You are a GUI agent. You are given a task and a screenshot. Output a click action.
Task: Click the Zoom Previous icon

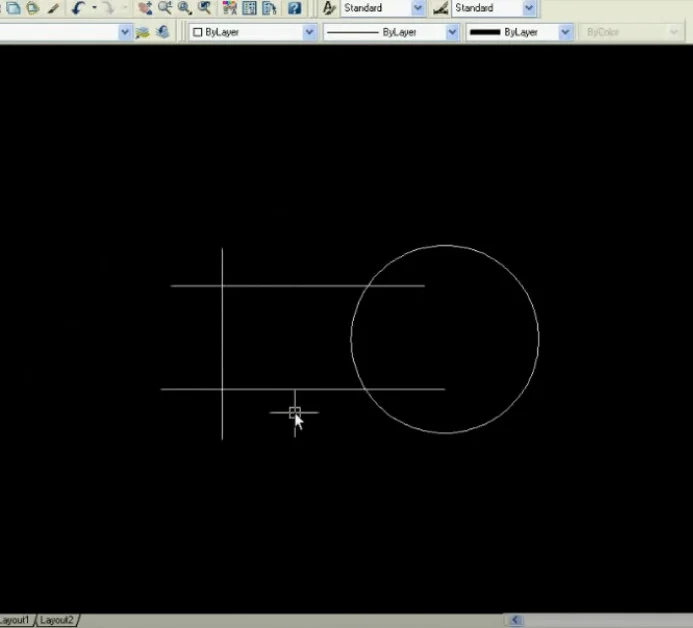204,8
